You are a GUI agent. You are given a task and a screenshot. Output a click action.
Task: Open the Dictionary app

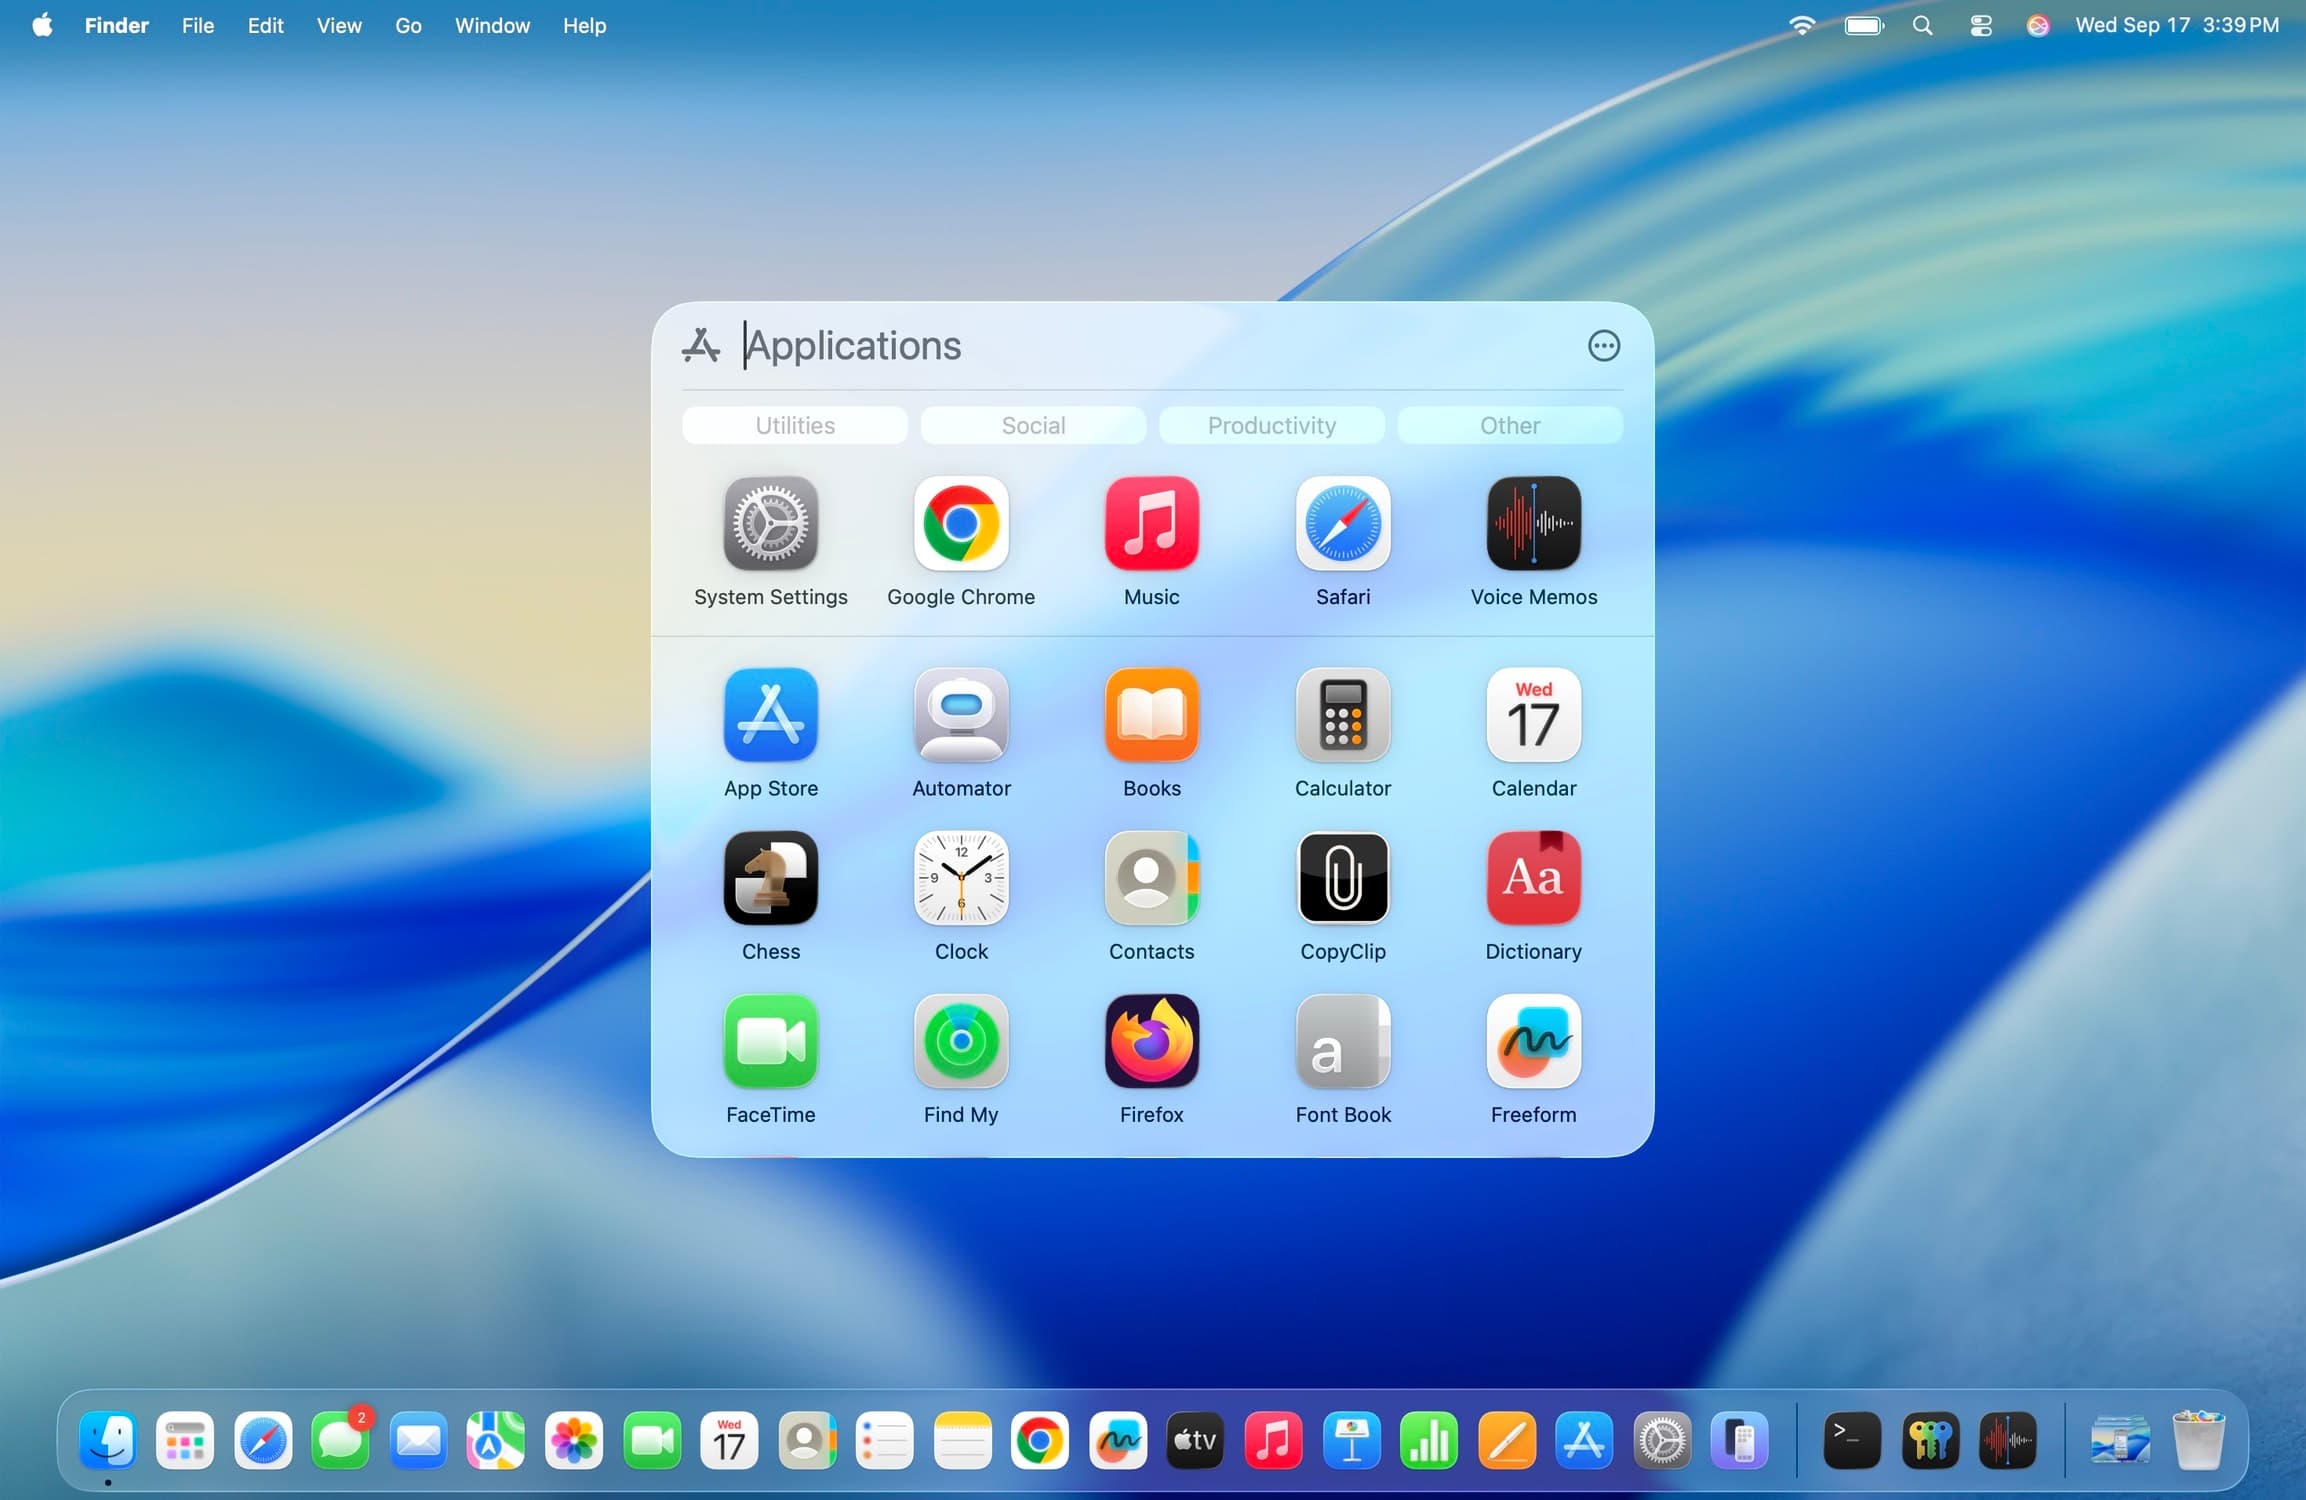click(1532, 878)
